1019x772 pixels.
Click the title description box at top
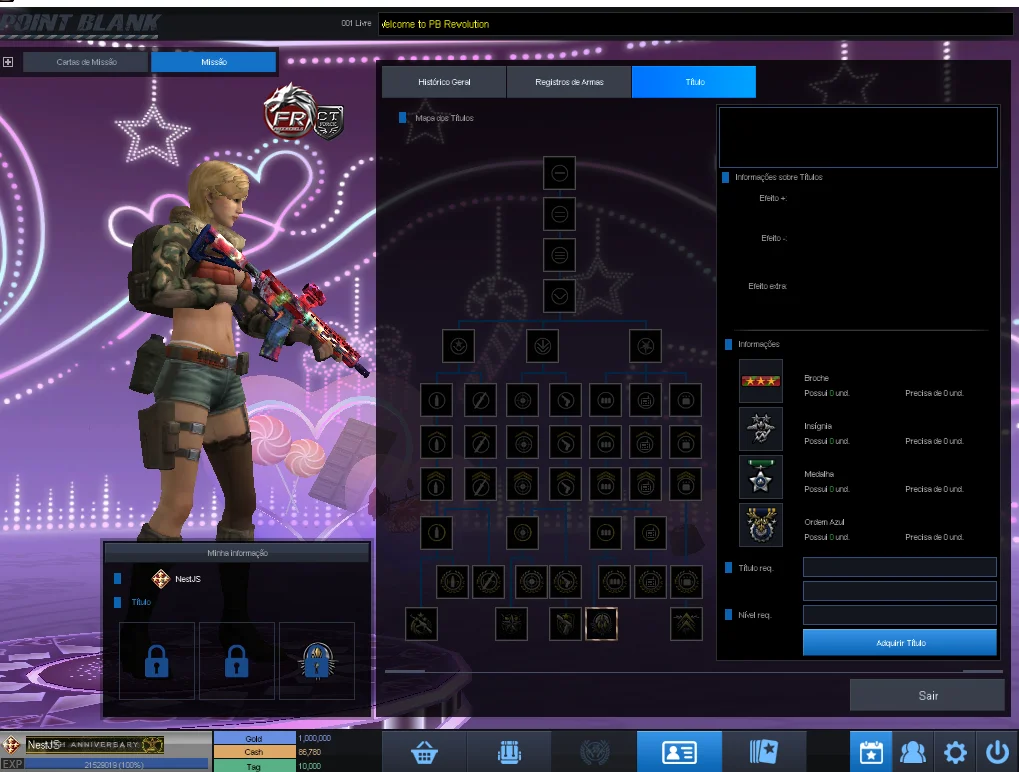click(x=858, y=137)
